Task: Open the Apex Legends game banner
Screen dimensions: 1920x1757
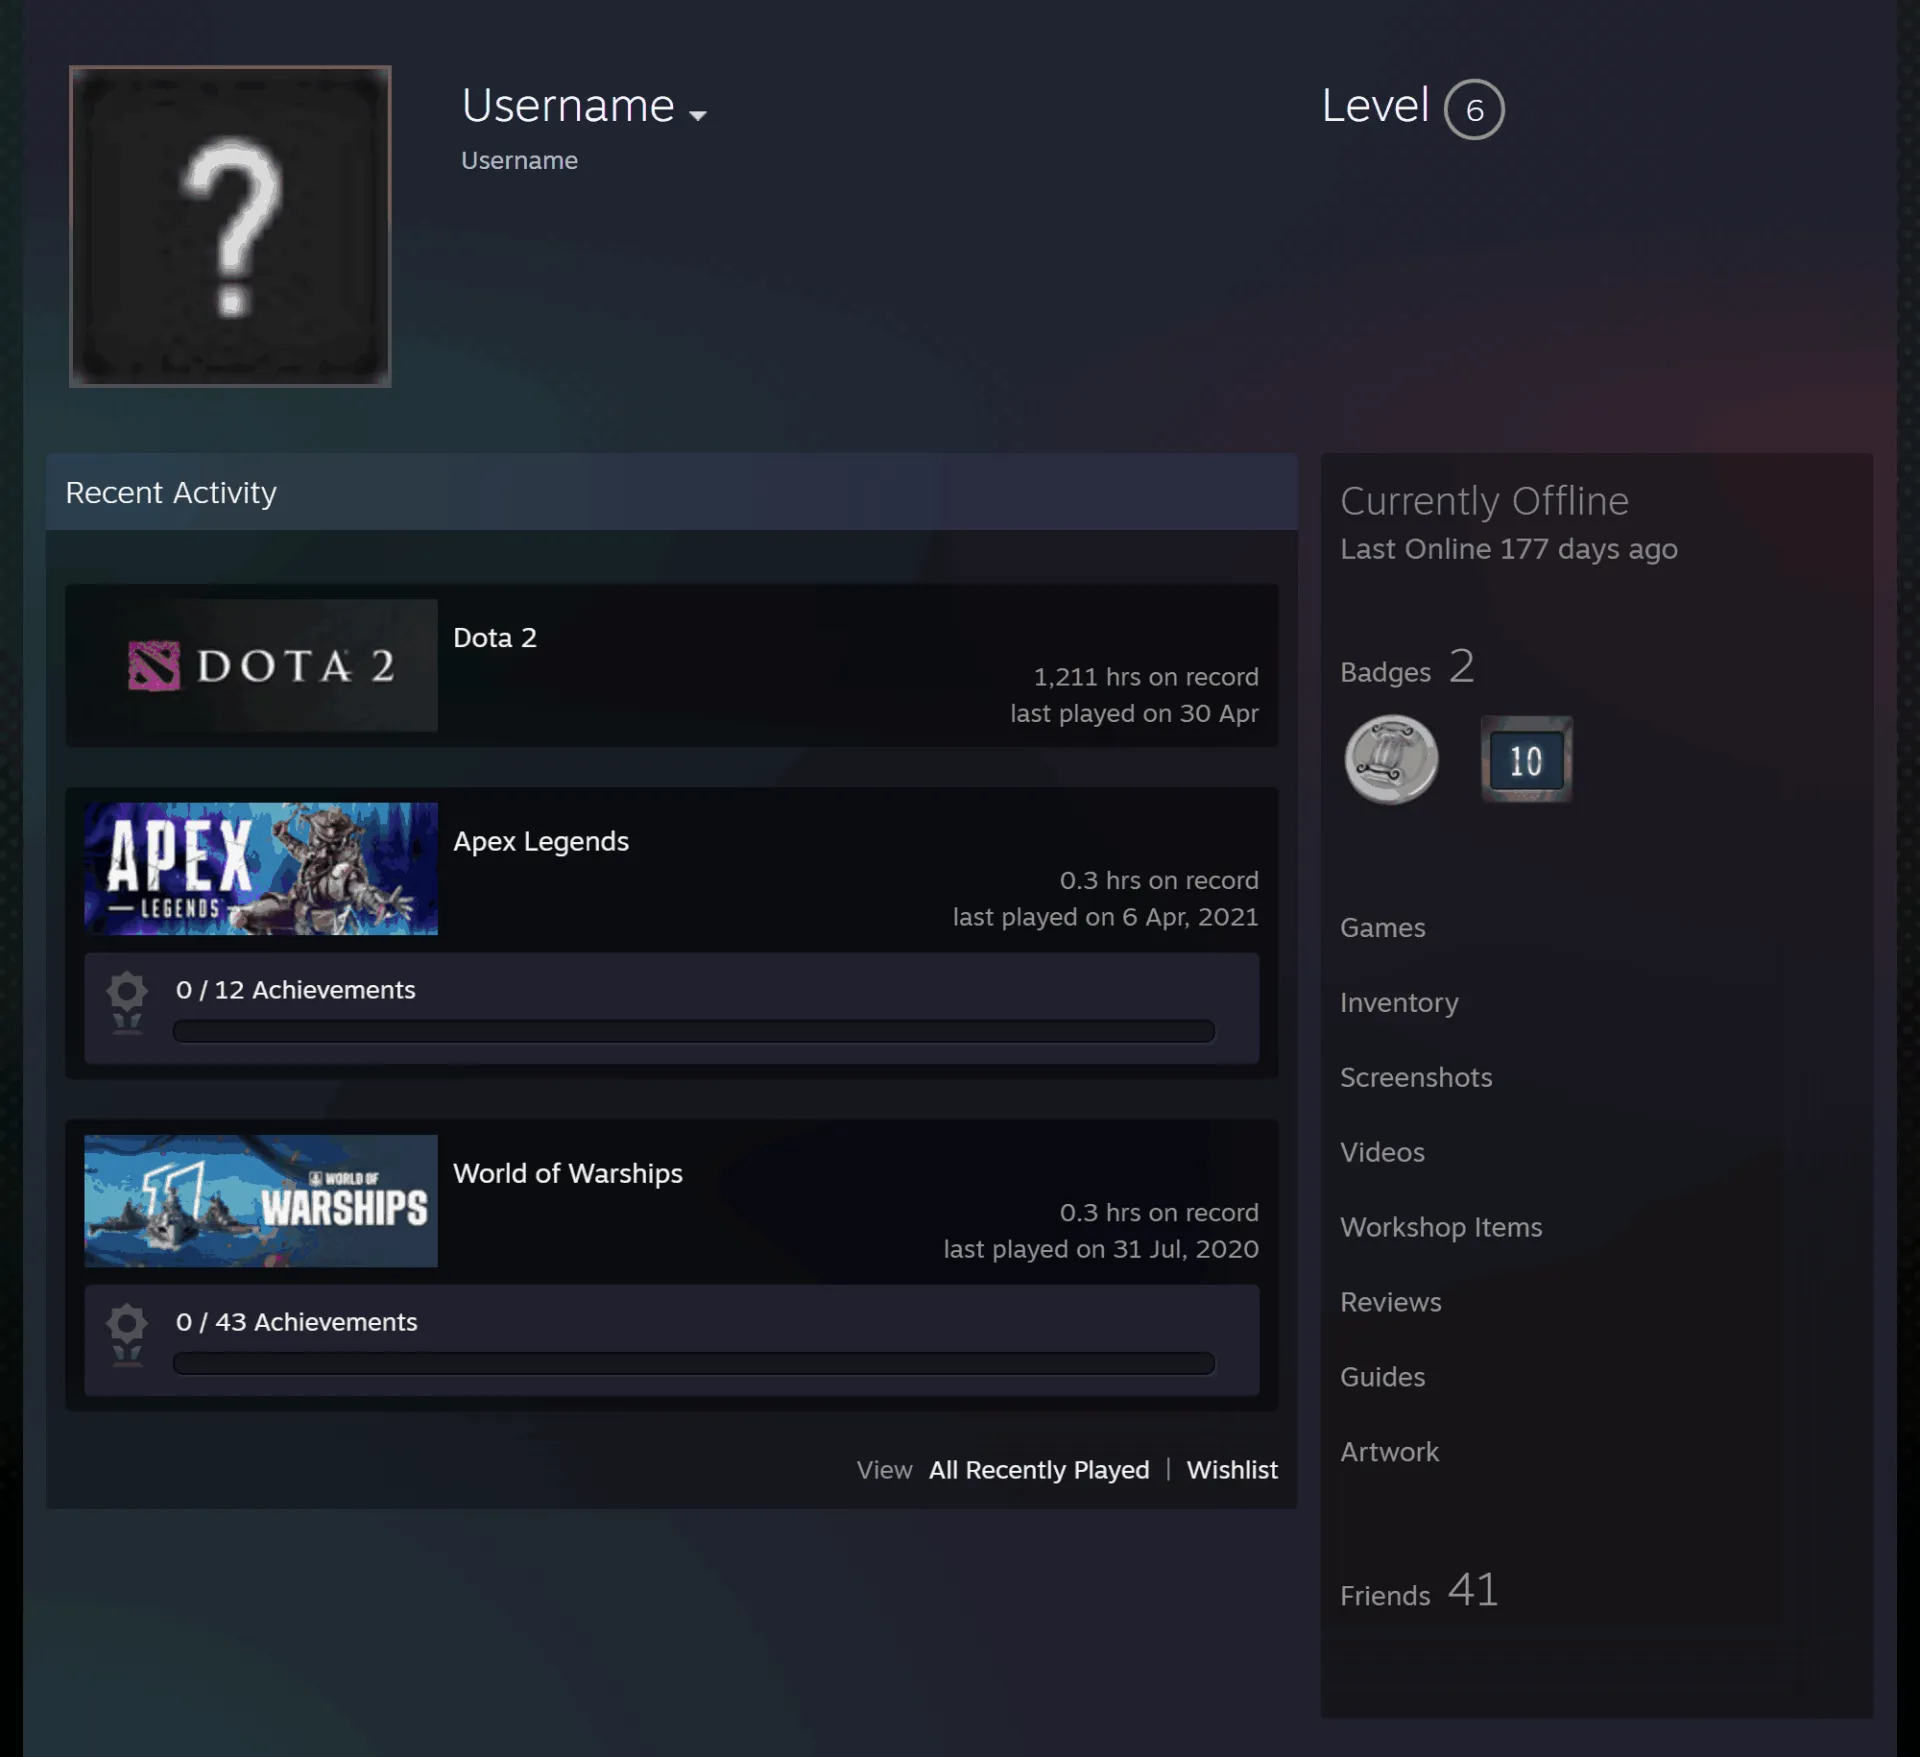Action: click(x=261, y=868)
